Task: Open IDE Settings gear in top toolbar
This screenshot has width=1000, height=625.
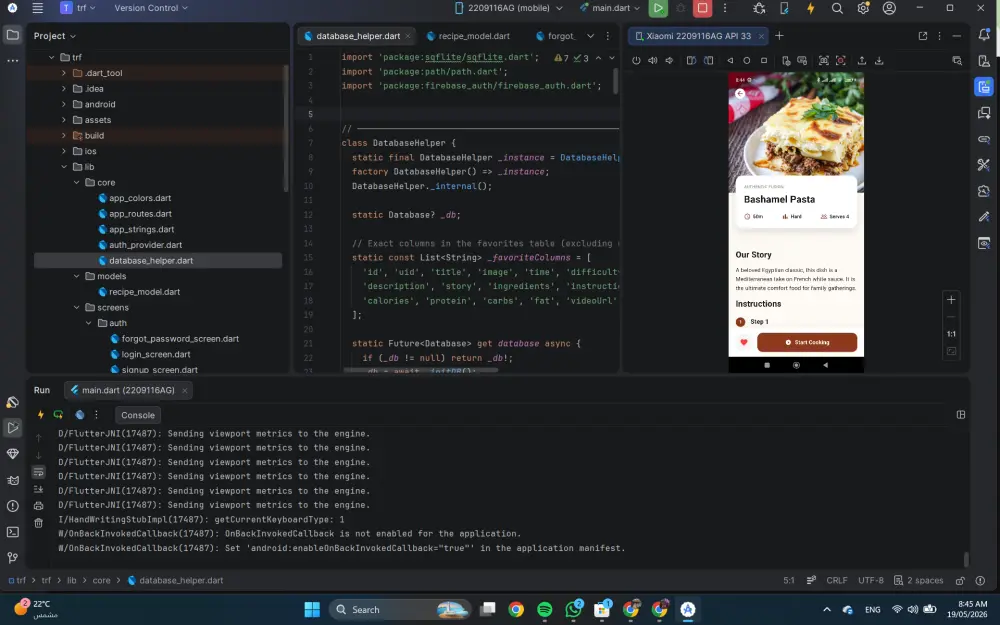Action: click(863, 8)
